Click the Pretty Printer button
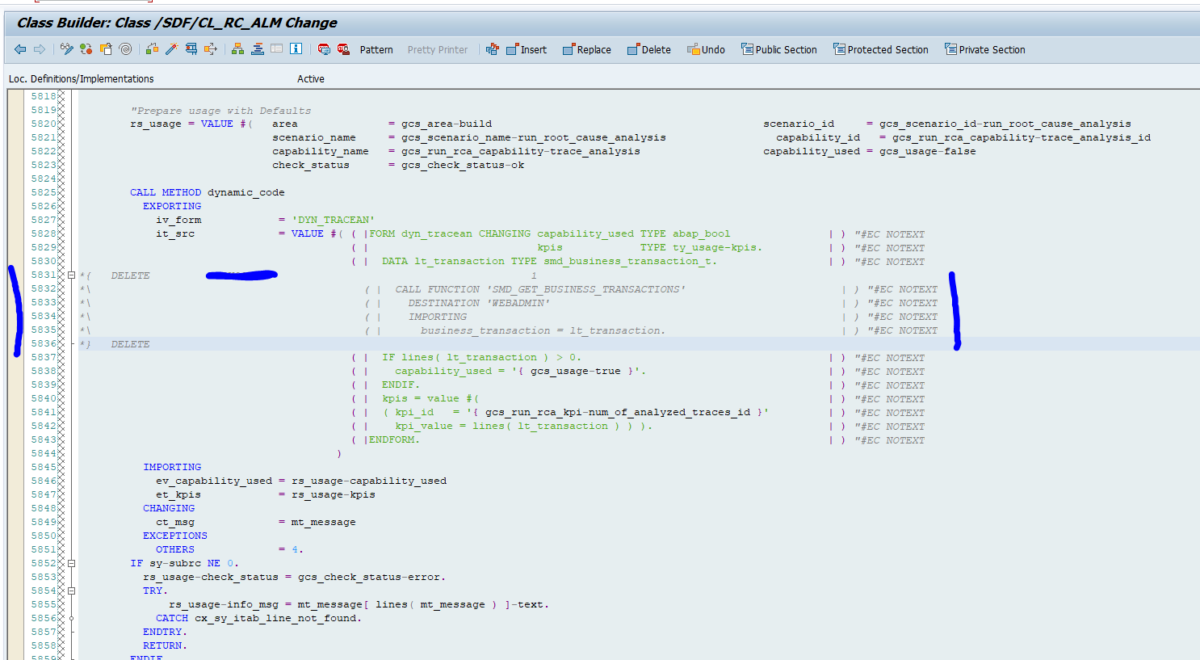The image size is (1200, 660). [x=437, y=50]
